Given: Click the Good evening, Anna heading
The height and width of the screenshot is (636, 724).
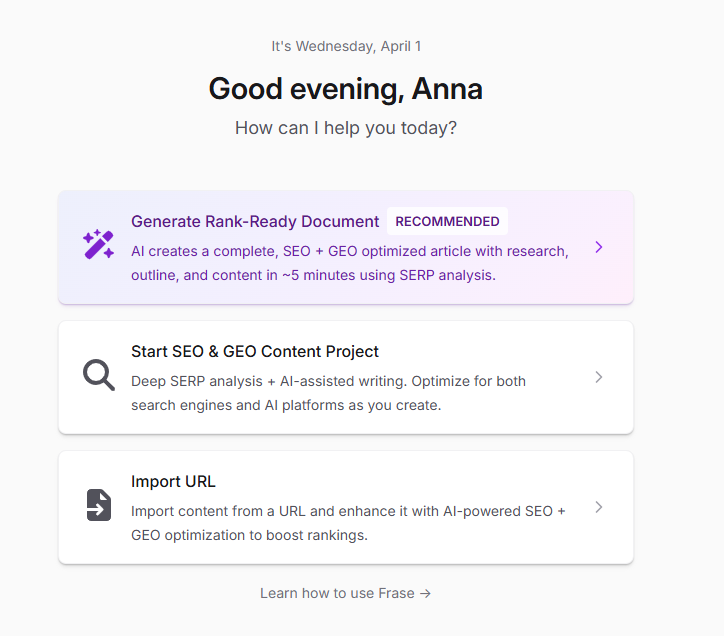Looking at the screenshot, I should pos(345,89).
